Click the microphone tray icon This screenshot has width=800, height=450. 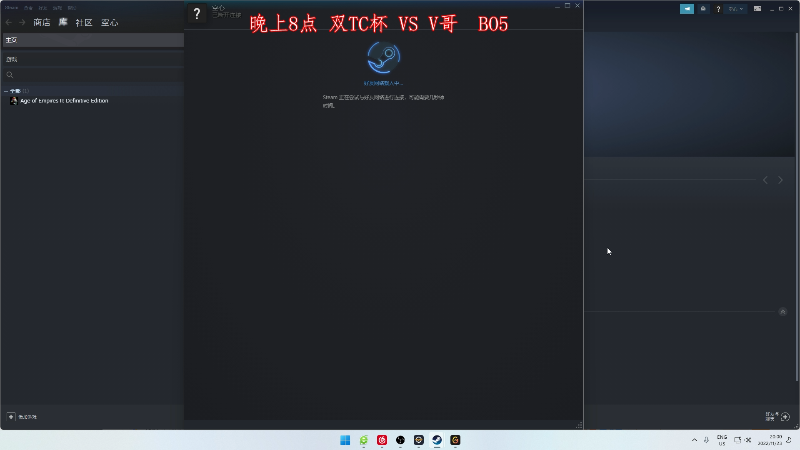[x=706, y=440]
